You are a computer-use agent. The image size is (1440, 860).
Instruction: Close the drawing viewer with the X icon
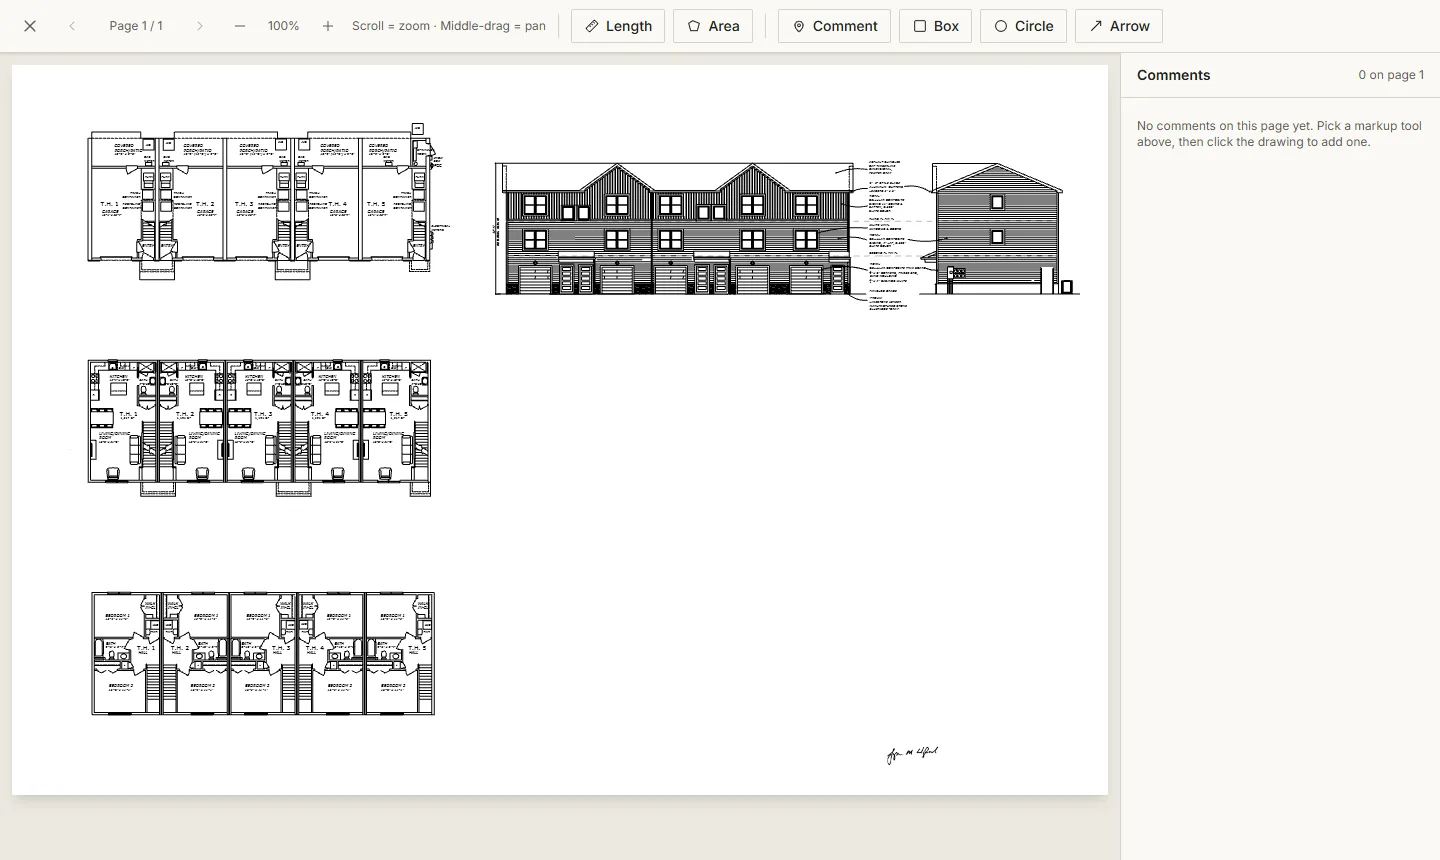tap(30, 26)
